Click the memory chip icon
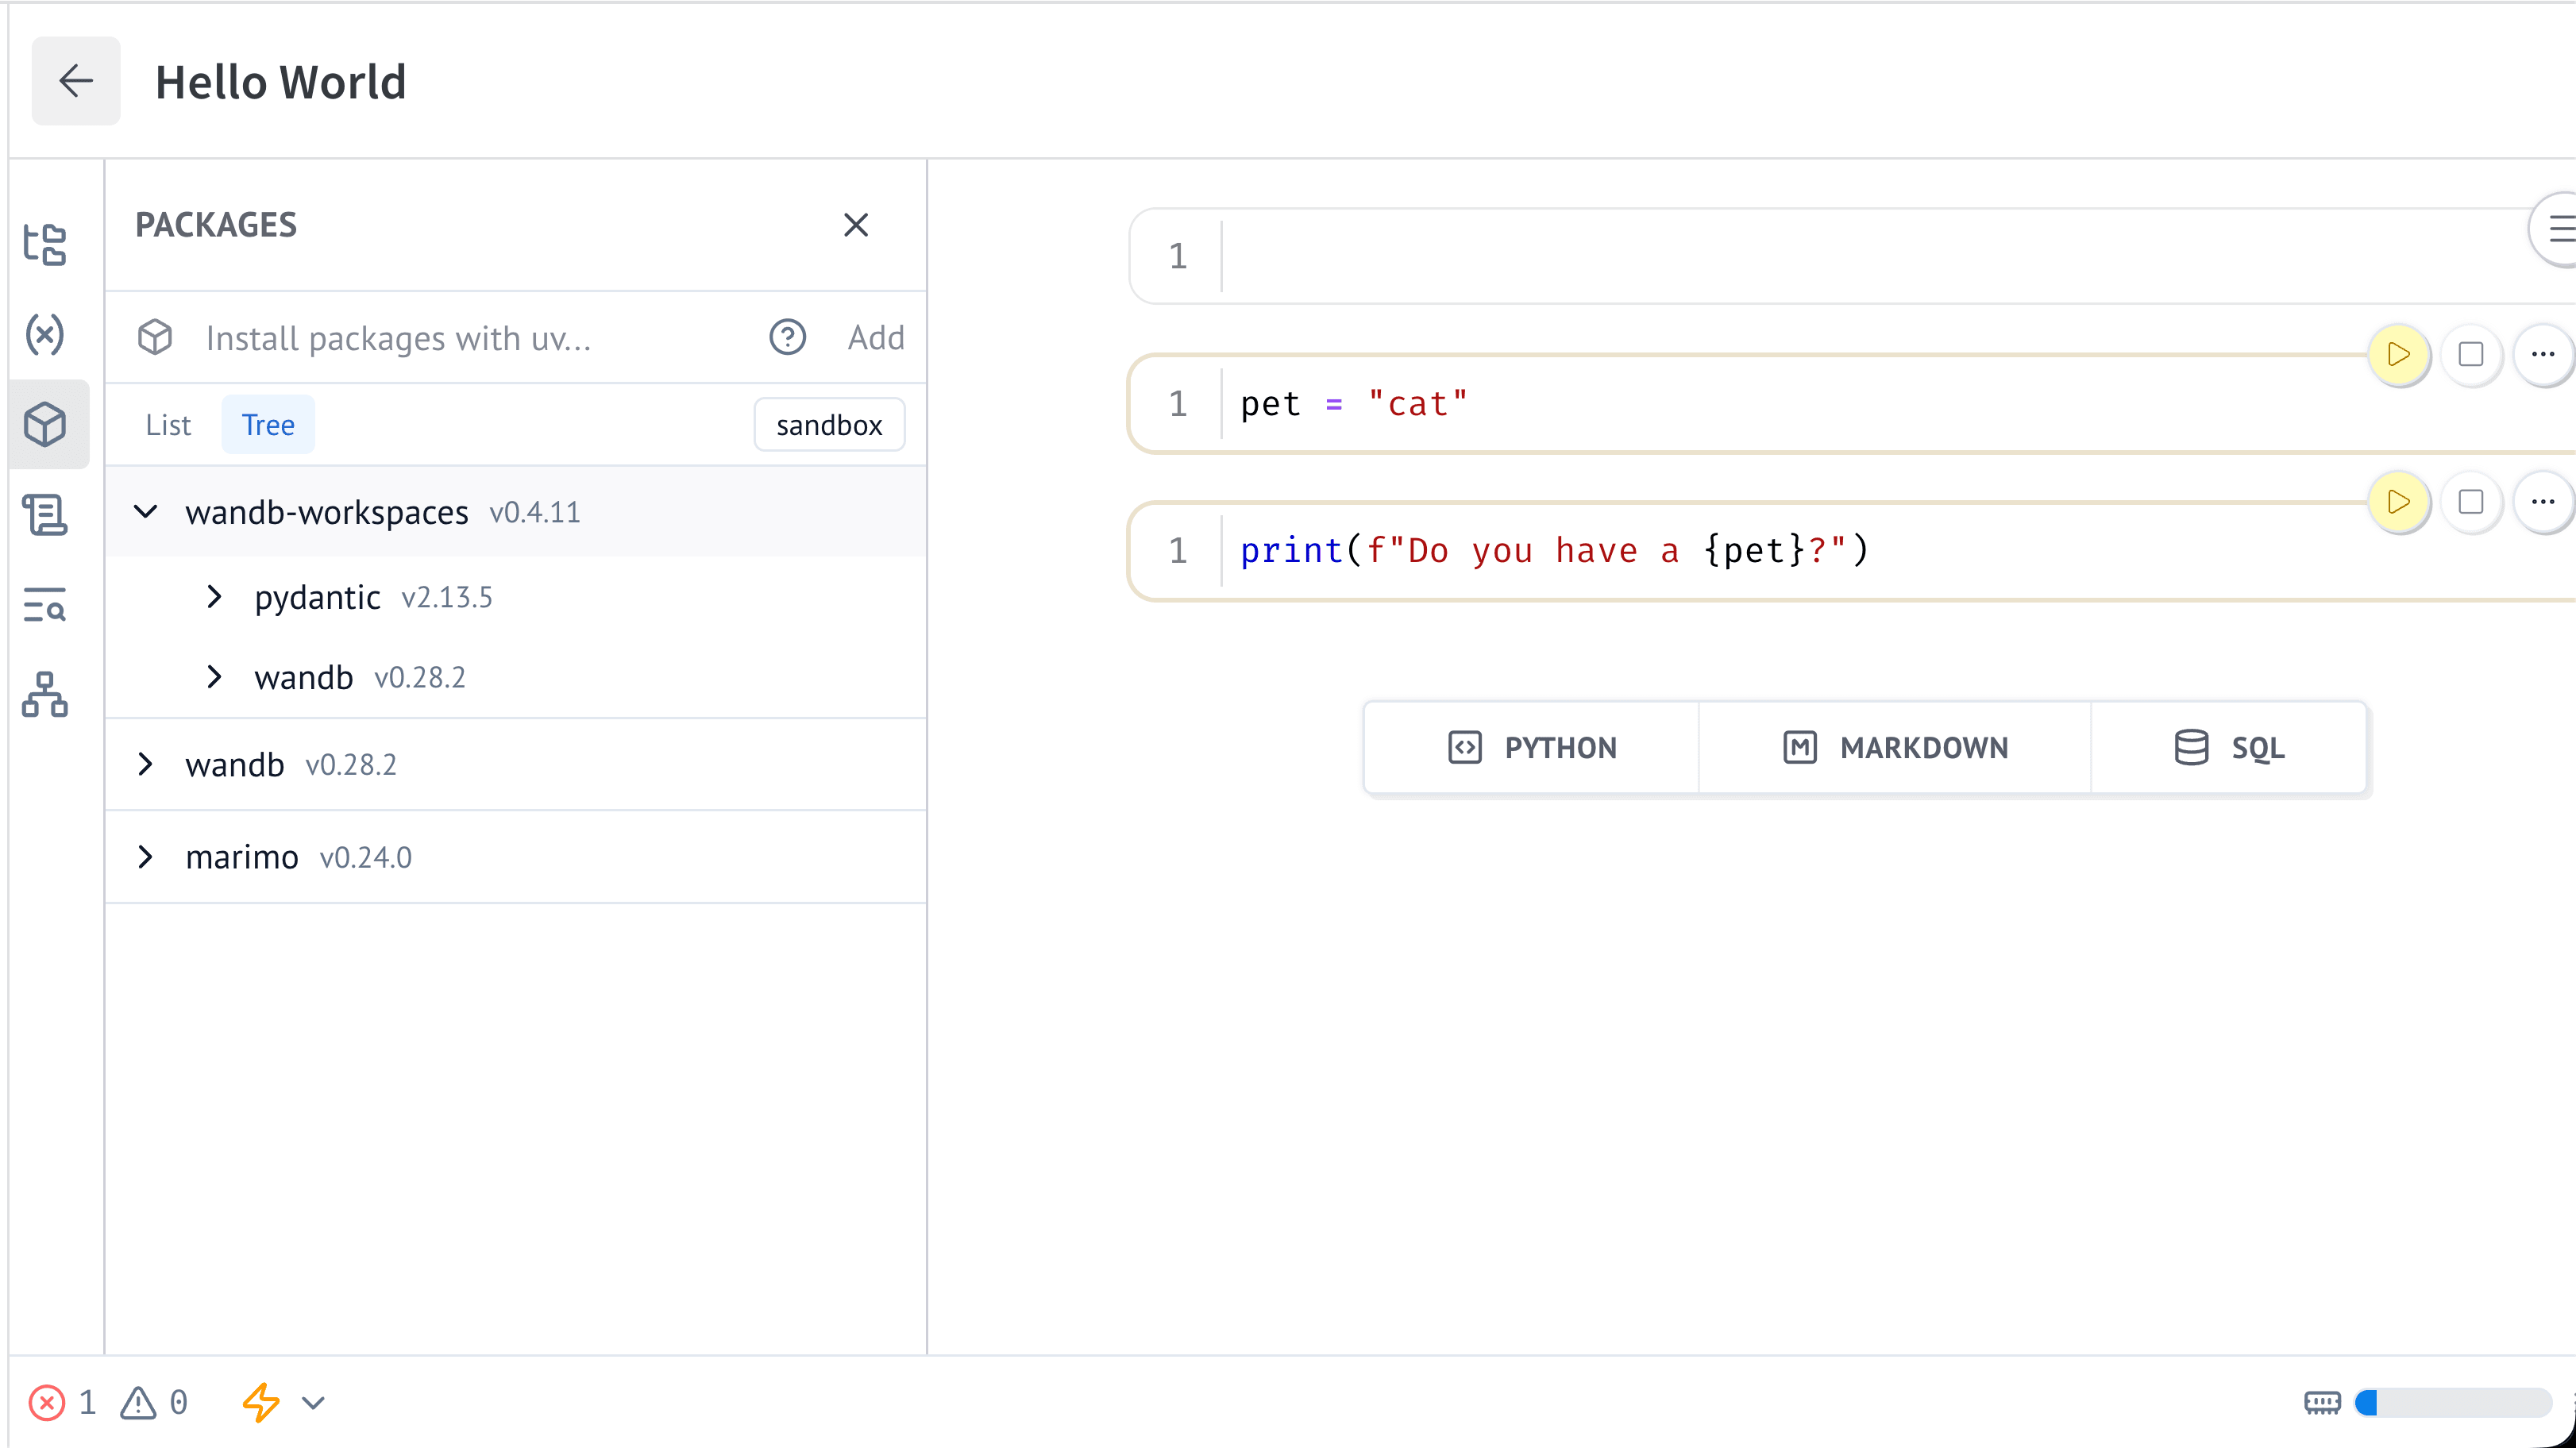Screen dimensions: 2576x1448 tap(2322, 1403)
